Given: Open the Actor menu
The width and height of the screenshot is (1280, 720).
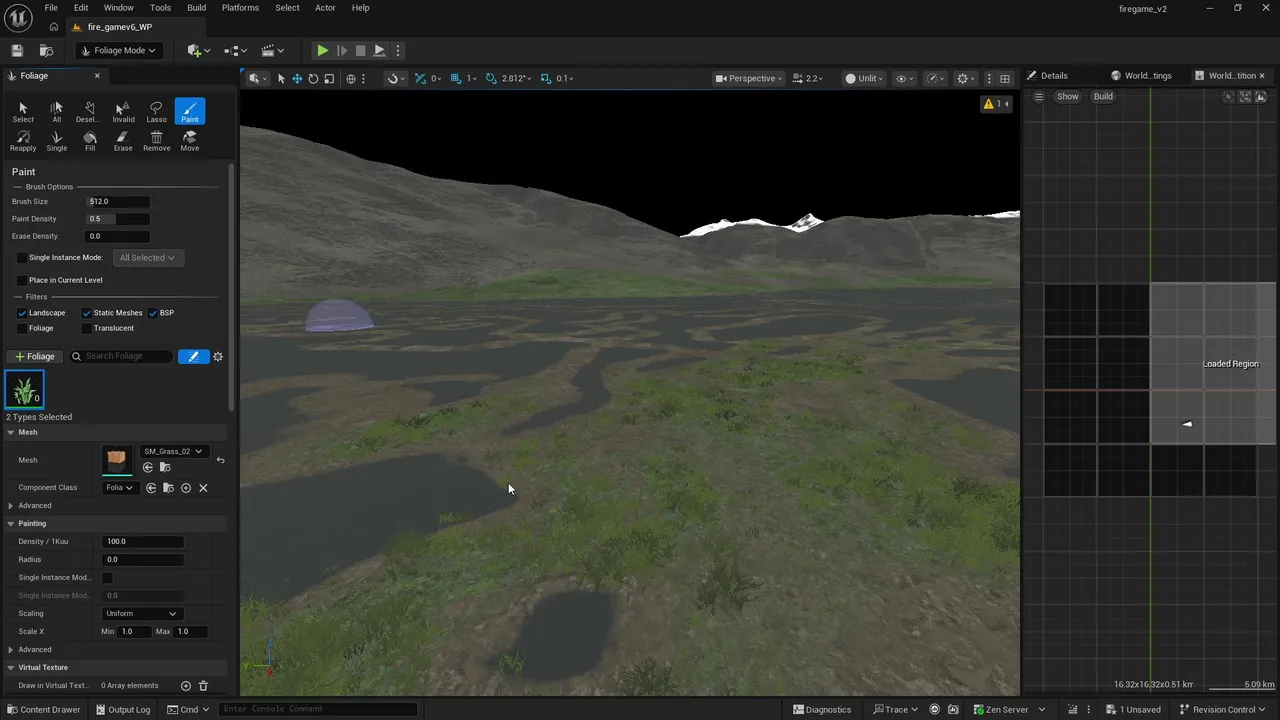Looking at the screenshot, I should (325, 8).
